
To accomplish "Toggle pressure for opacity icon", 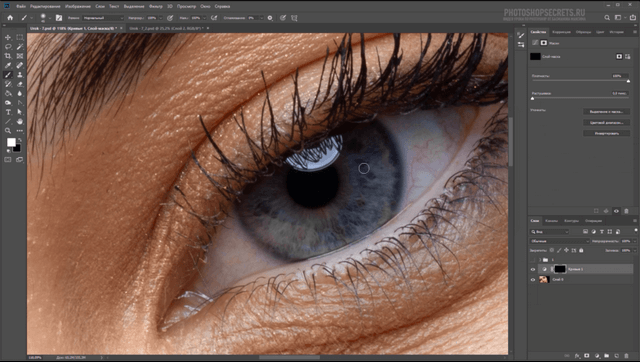I will 170,18.
